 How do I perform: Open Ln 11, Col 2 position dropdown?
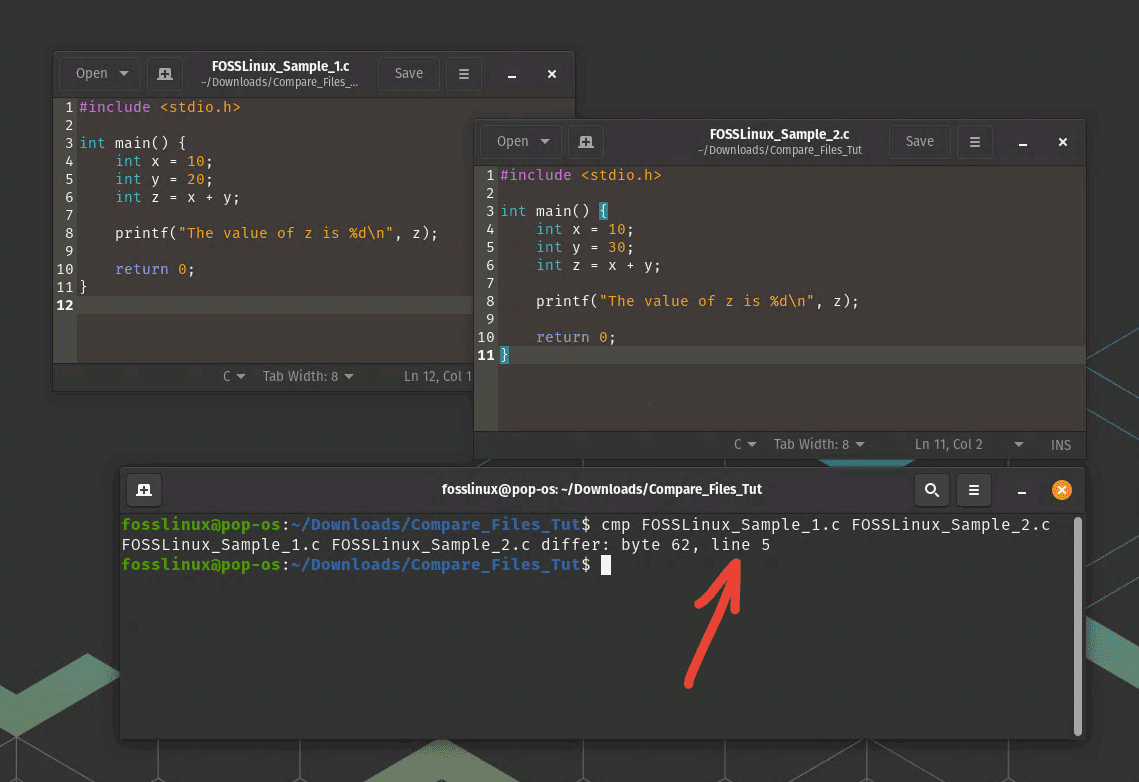click(968, 445)
